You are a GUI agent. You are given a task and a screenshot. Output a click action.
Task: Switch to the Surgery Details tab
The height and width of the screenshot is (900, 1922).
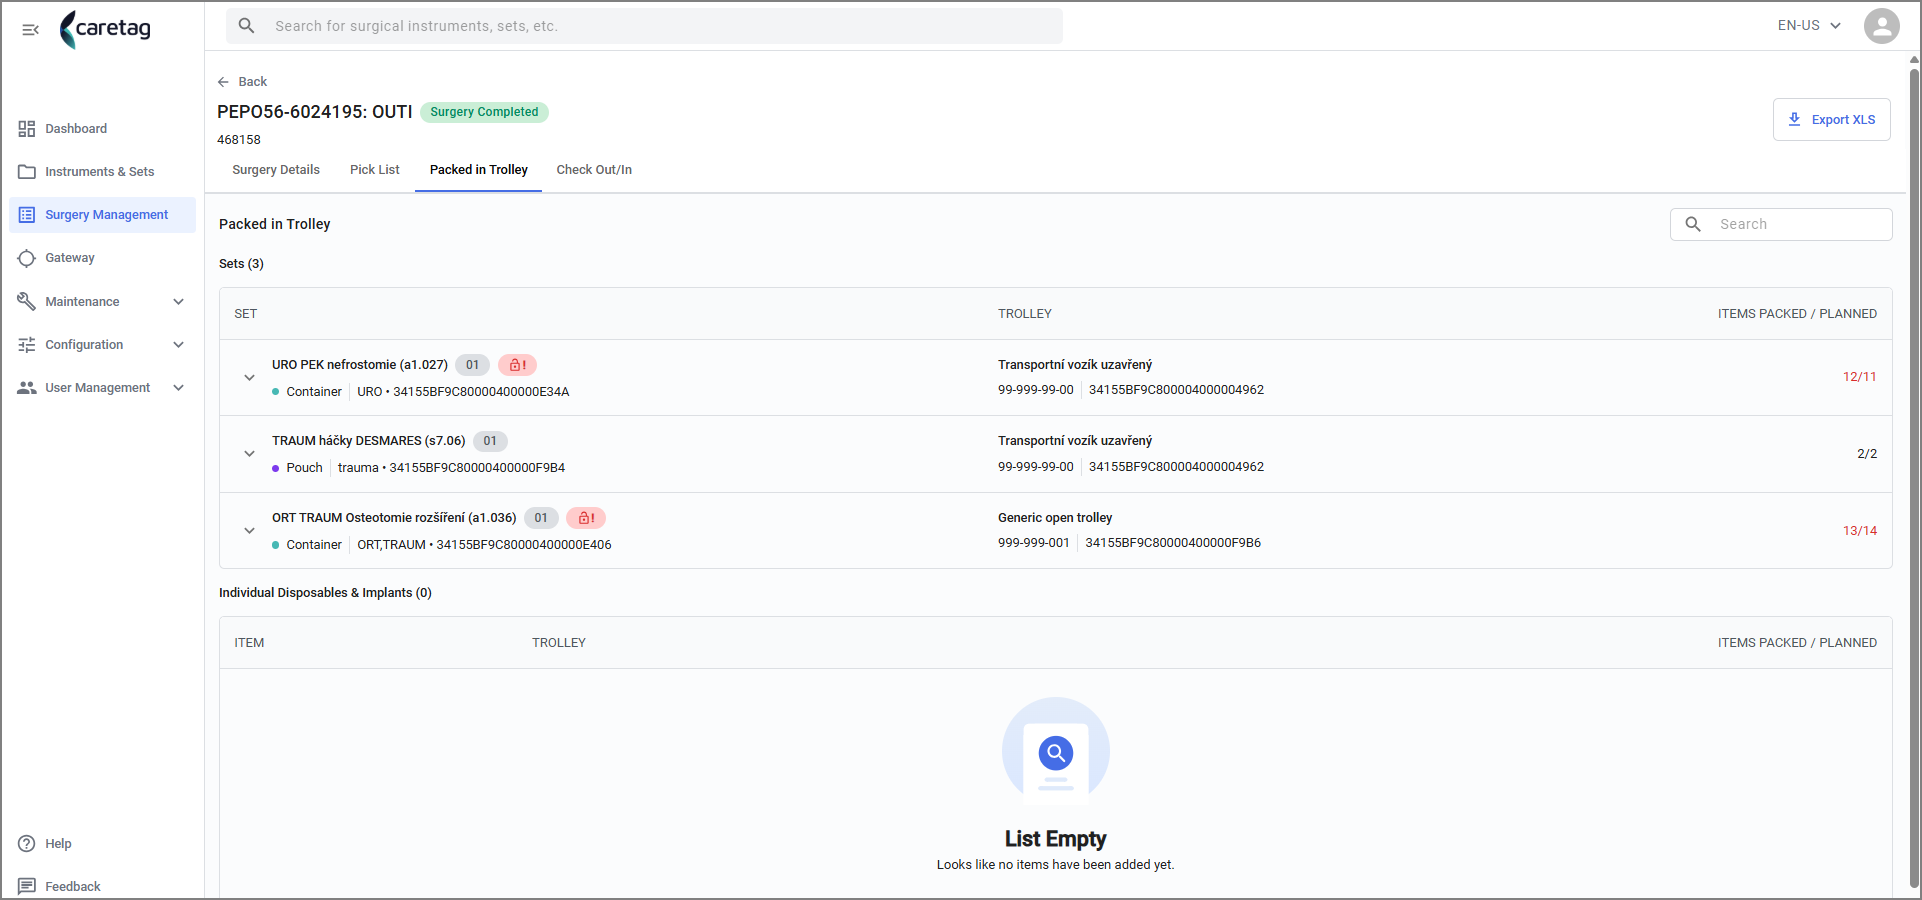click(276, 170)
